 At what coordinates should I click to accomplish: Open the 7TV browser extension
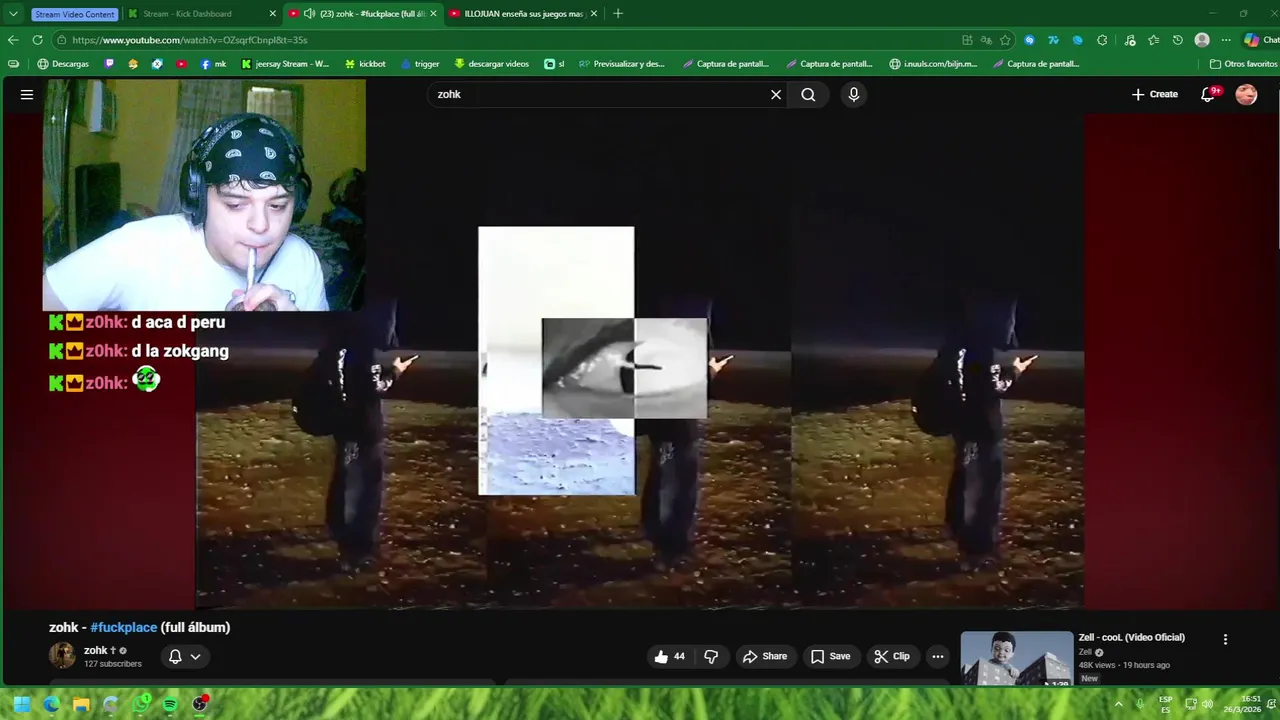tap(1053, 40)
